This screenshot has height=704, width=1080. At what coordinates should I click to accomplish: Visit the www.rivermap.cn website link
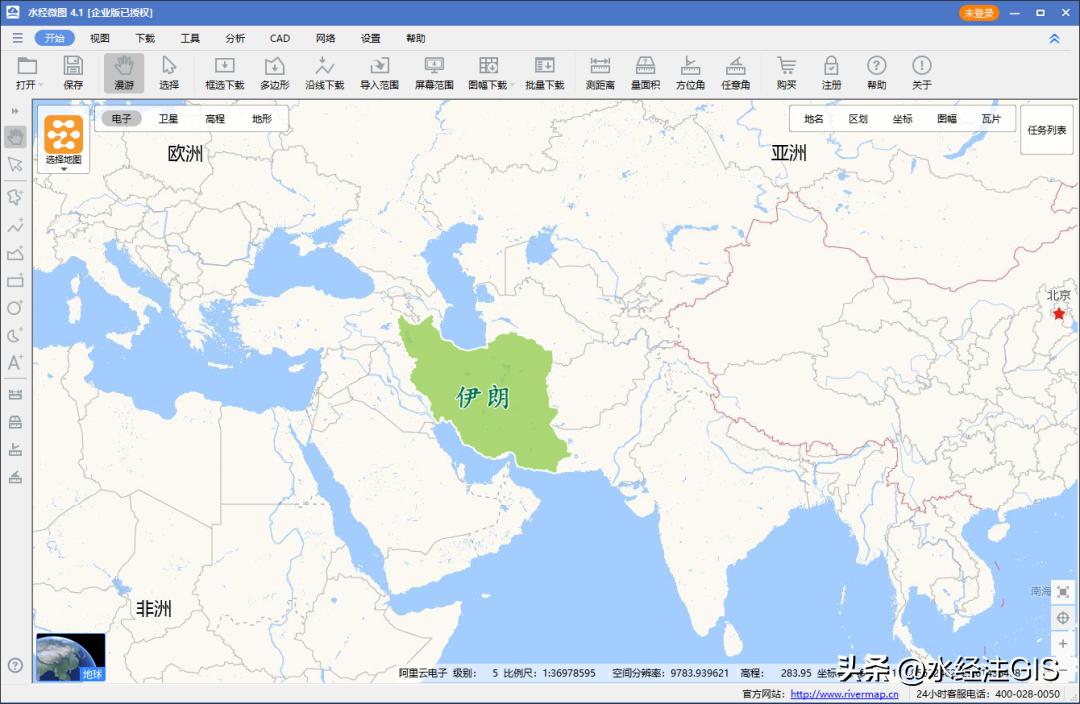click(x=844, y=694)
